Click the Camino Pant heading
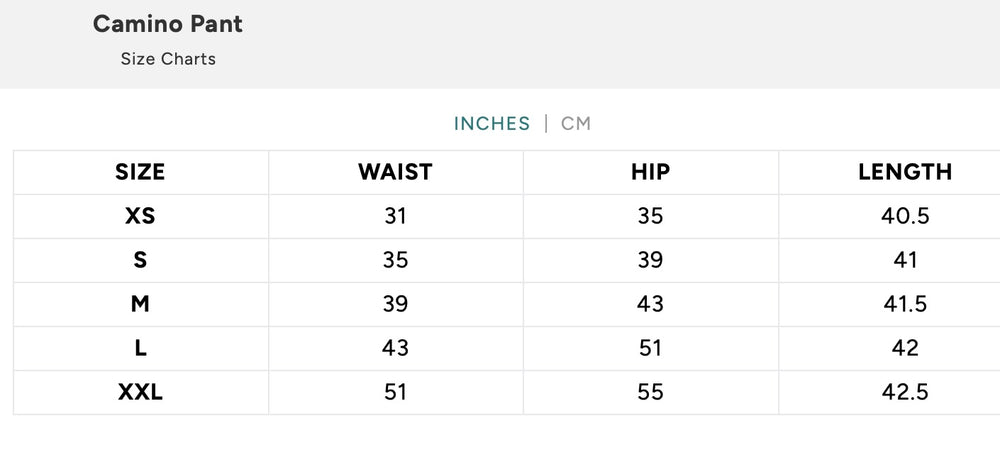The width and height of the screenshot is (1000, 450). click(x=168, y=24)
